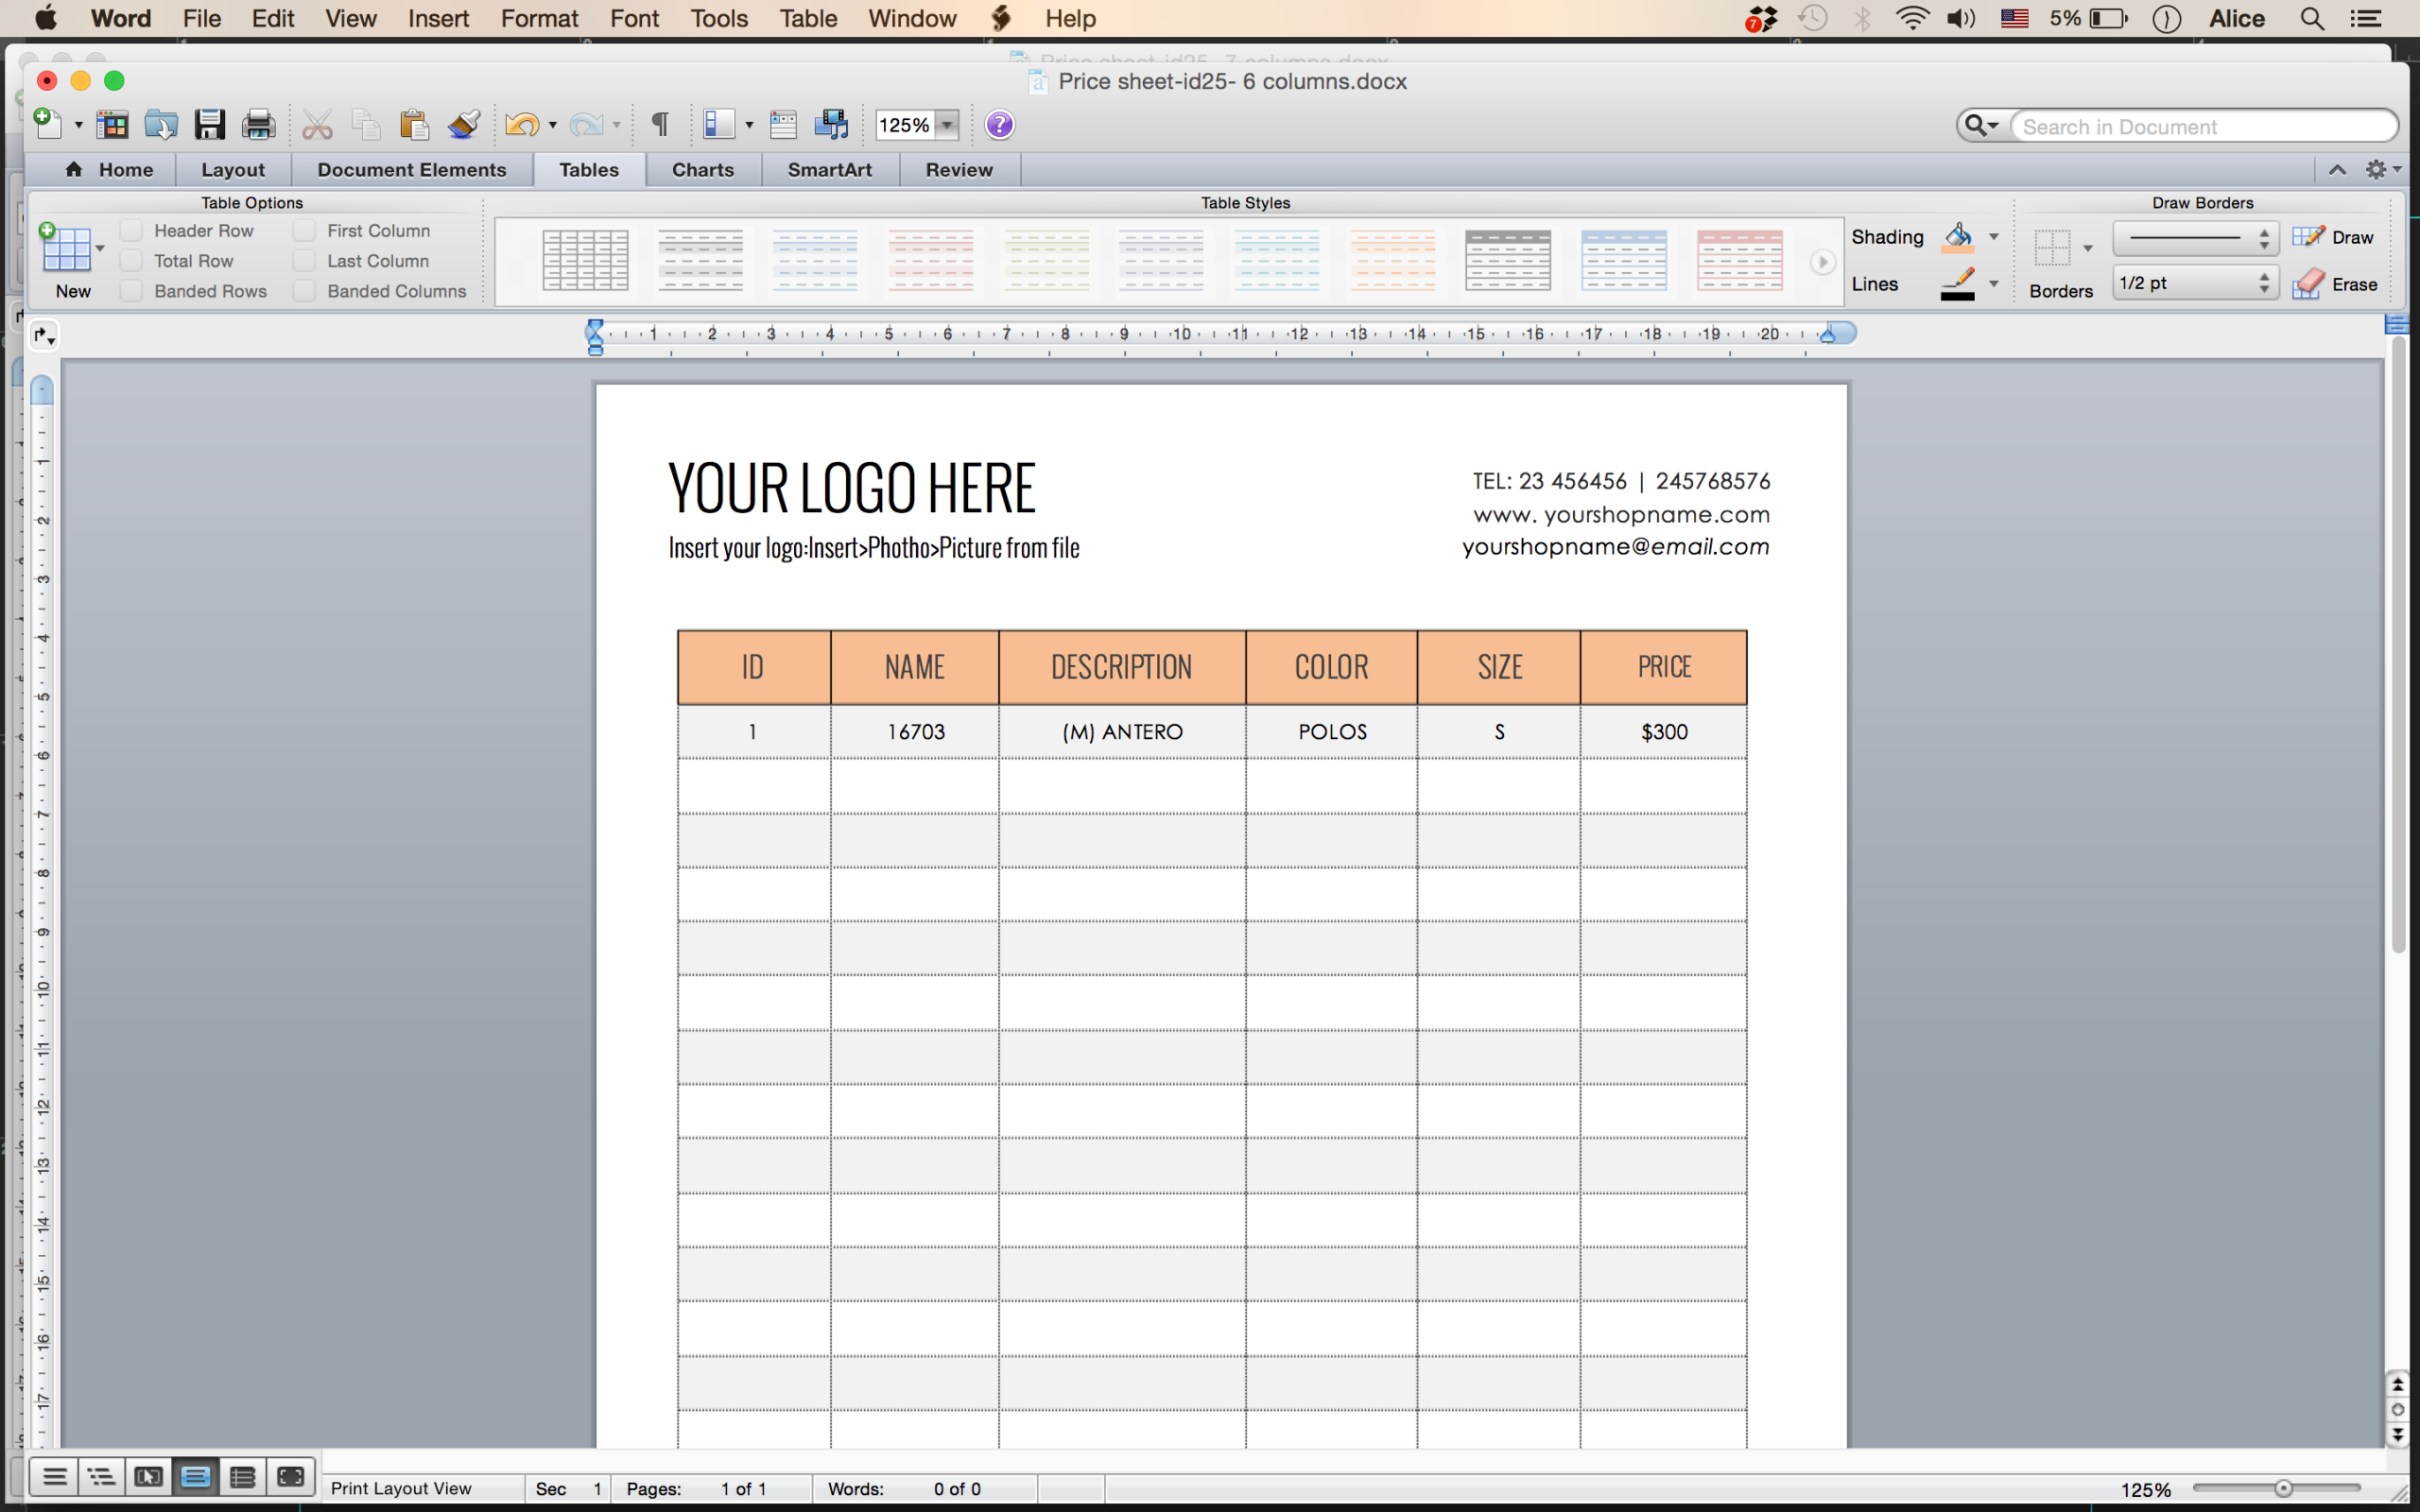The image size is (2420, 1512).
Task: Click the Shading paint bucket icon
Action: tap(1957, 237)
